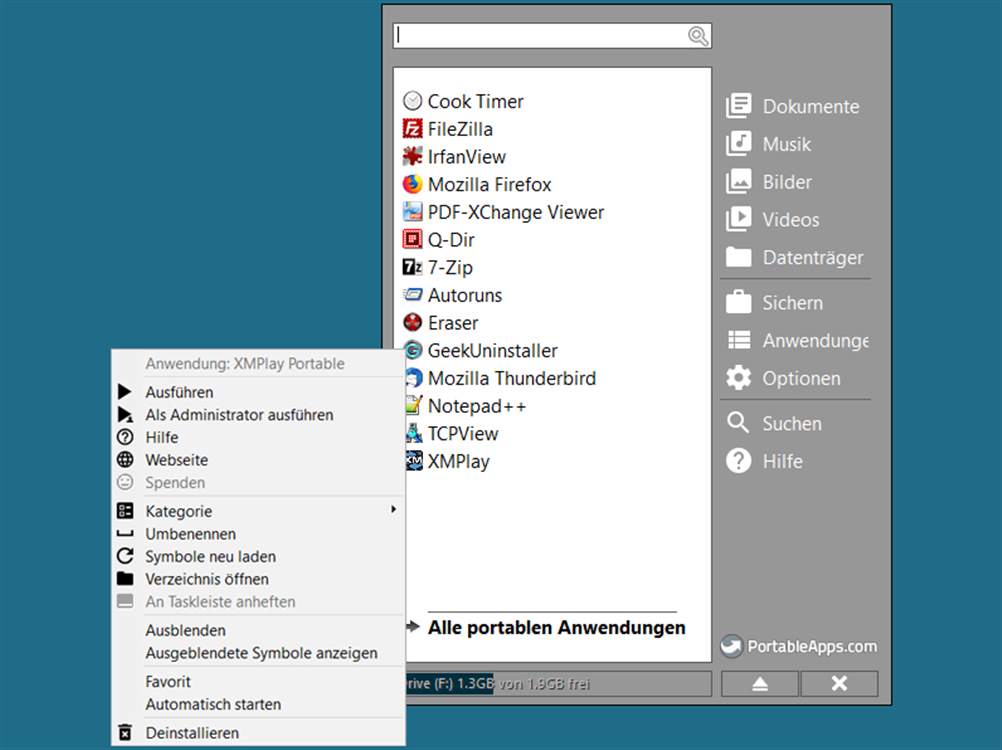Click the Datenträger folder icon
The image size is (1002, 750).
tap(739, 257)
